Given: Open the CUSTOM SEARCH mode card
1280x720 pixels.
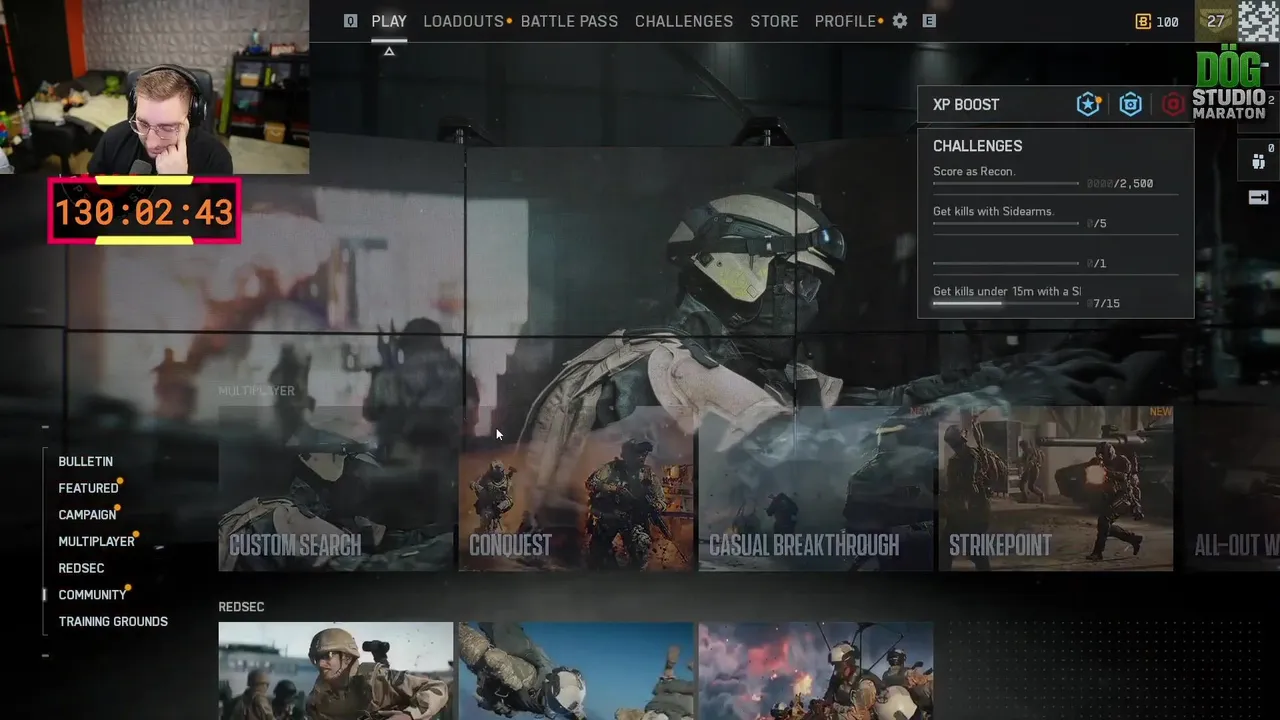Looking at the screenshot, I should coord(335,488).
